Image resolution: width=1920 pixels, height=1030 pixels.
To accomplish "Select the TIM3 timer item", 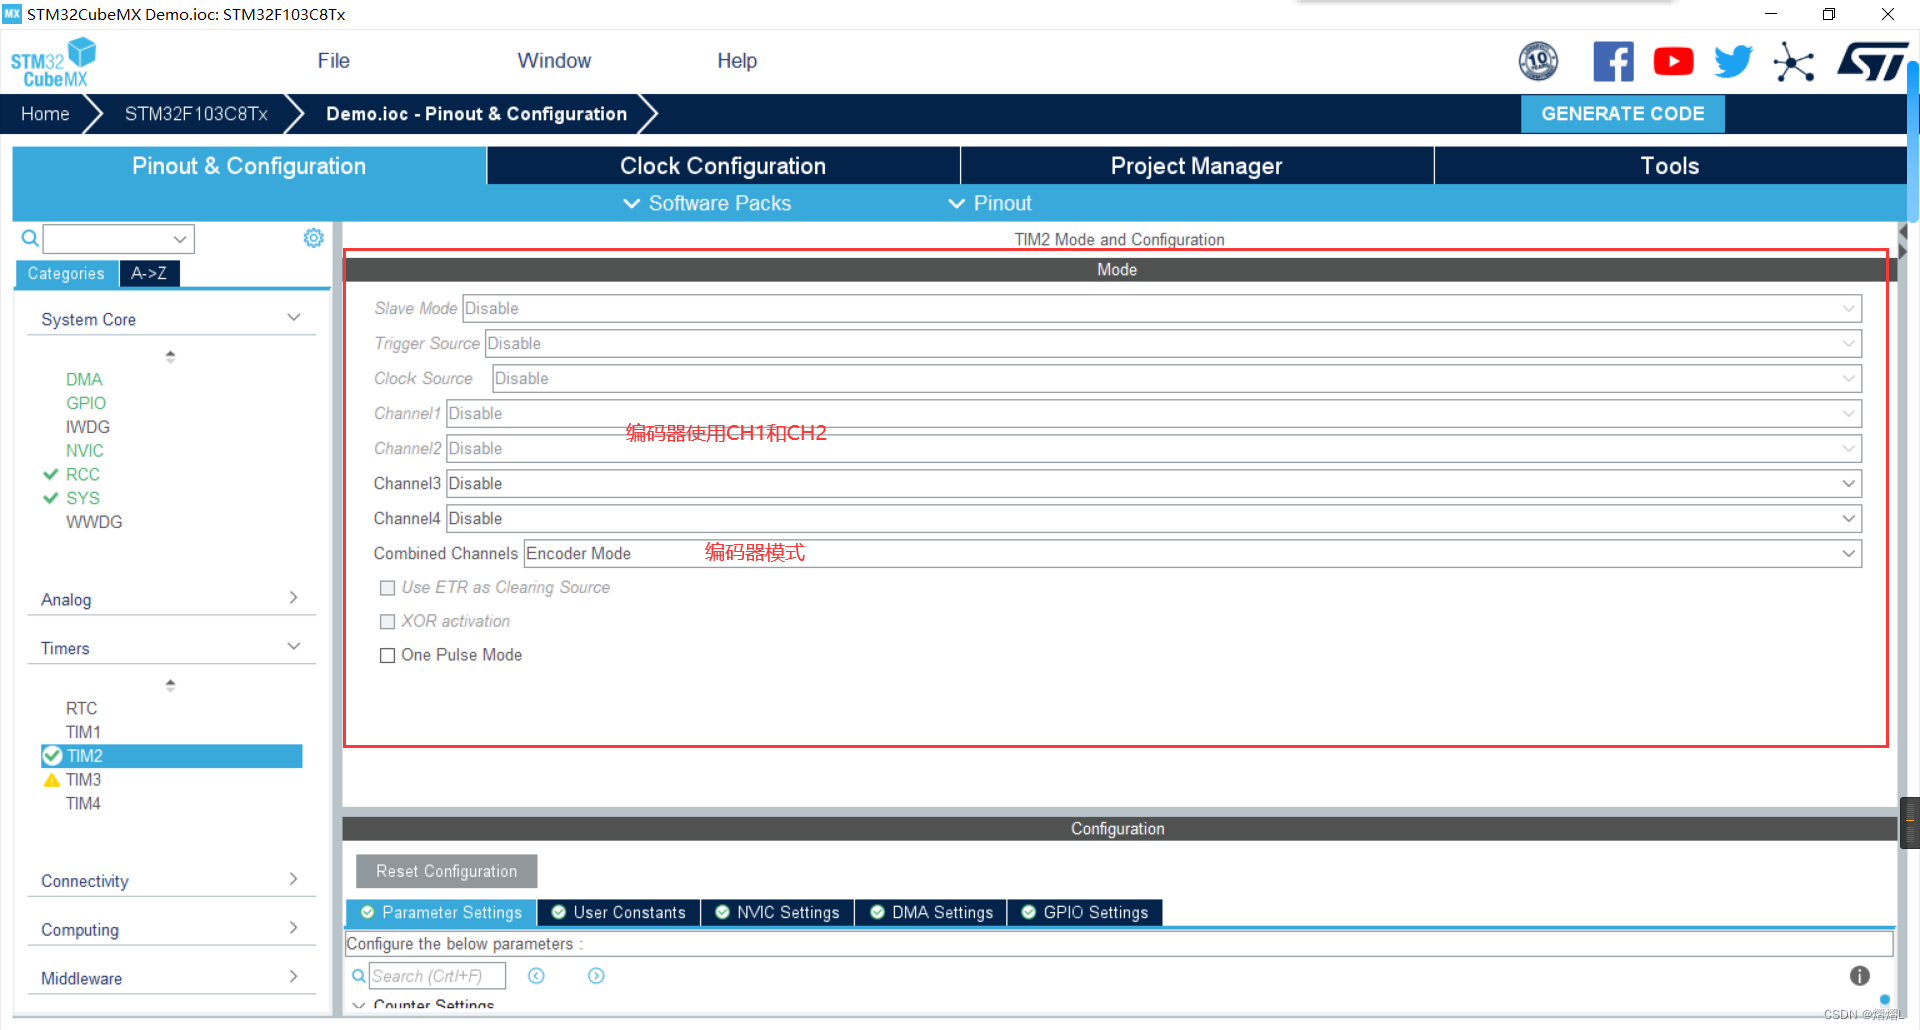I will coord(83,780).
